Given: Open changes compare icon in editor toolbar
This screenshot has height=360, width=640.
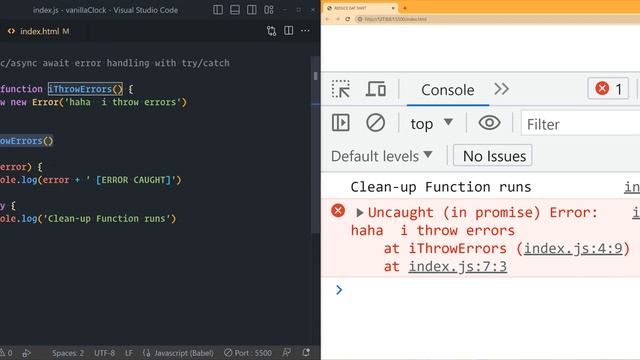Looking at the screenshot, I should coord(271,31).
